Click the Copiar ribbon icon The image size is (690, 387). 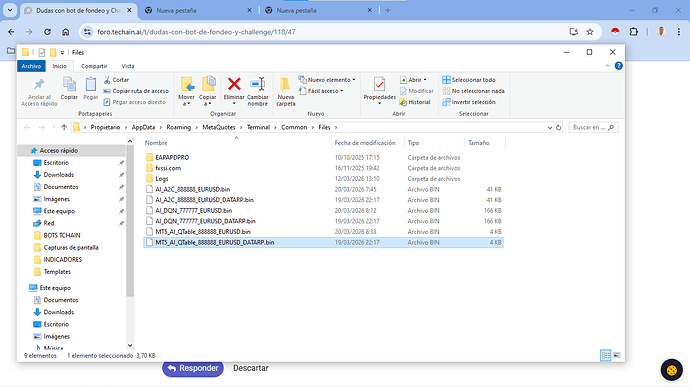(x=69, y=84)
